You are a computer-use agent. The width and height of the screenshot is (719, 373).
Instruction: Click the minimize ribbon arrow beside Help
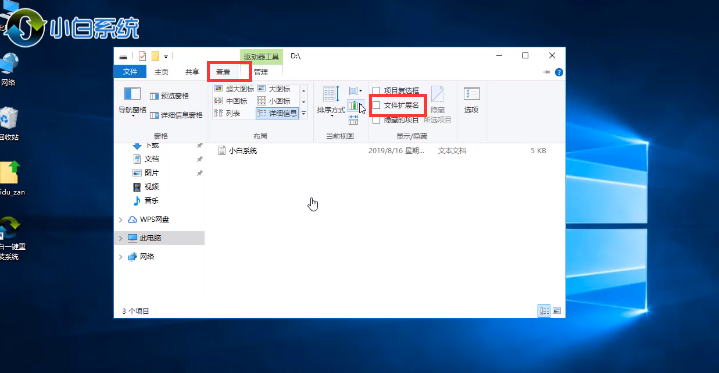(x=546, y=72)
